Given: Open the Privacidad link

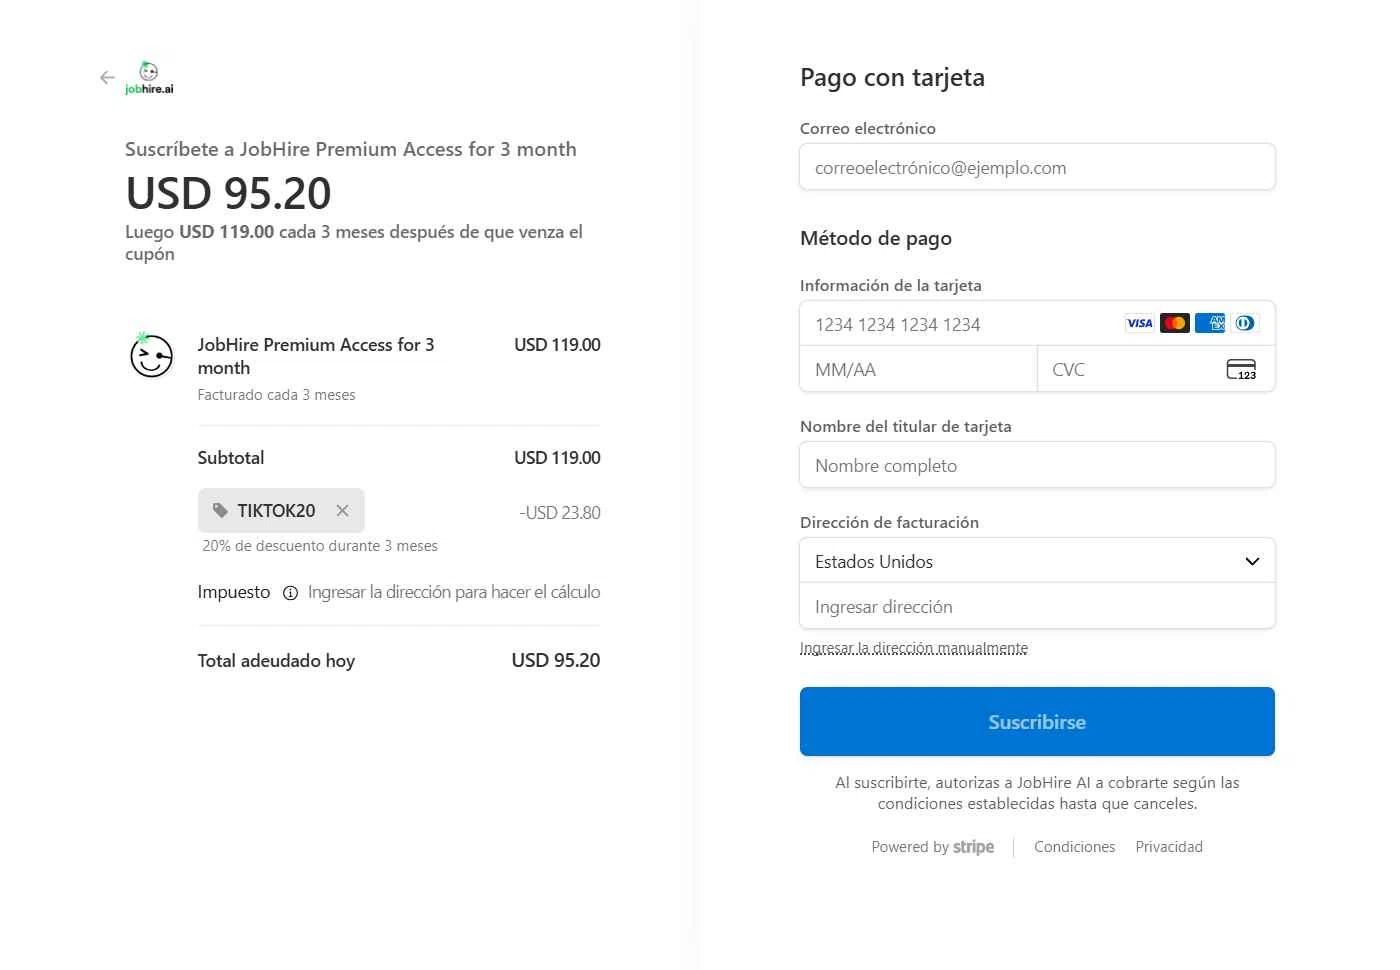Looking at the screenshot, I should (x=1169, y=847).
